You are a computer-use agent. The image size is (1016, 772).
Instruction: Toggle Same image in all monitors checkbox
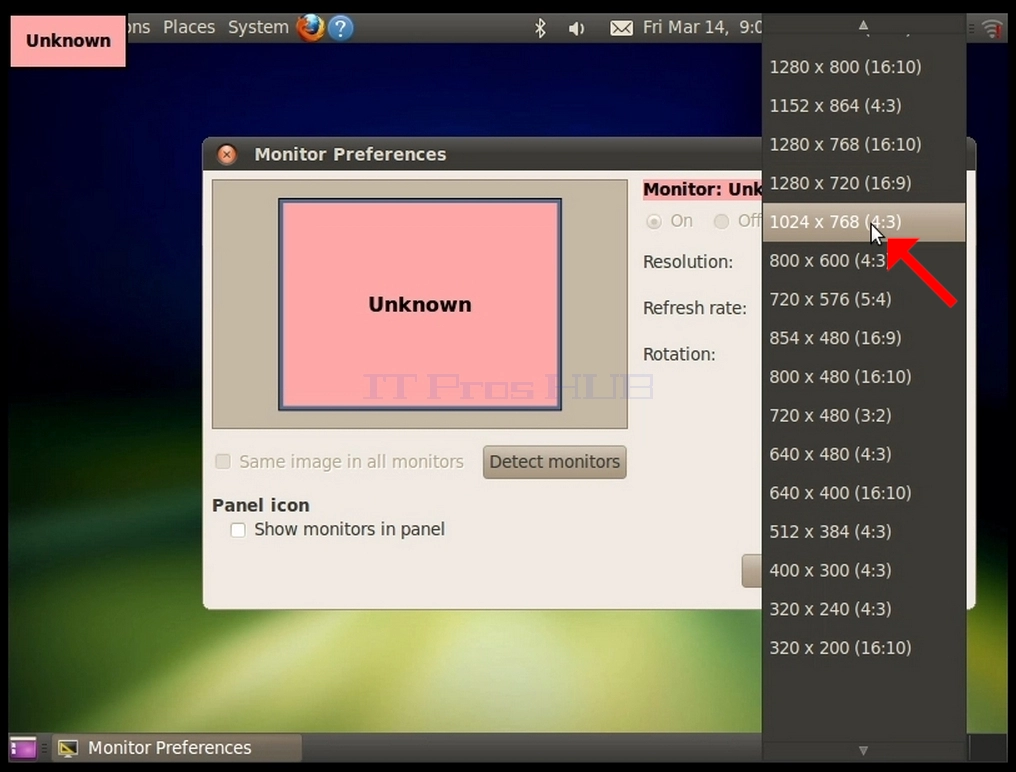pos(223,462)
